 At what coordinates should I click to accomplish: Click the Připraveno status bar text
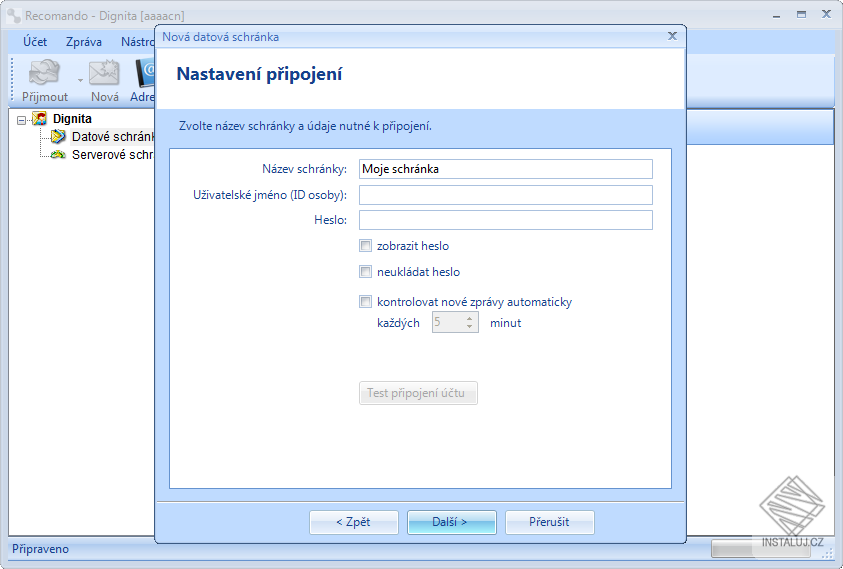point(41,549)
